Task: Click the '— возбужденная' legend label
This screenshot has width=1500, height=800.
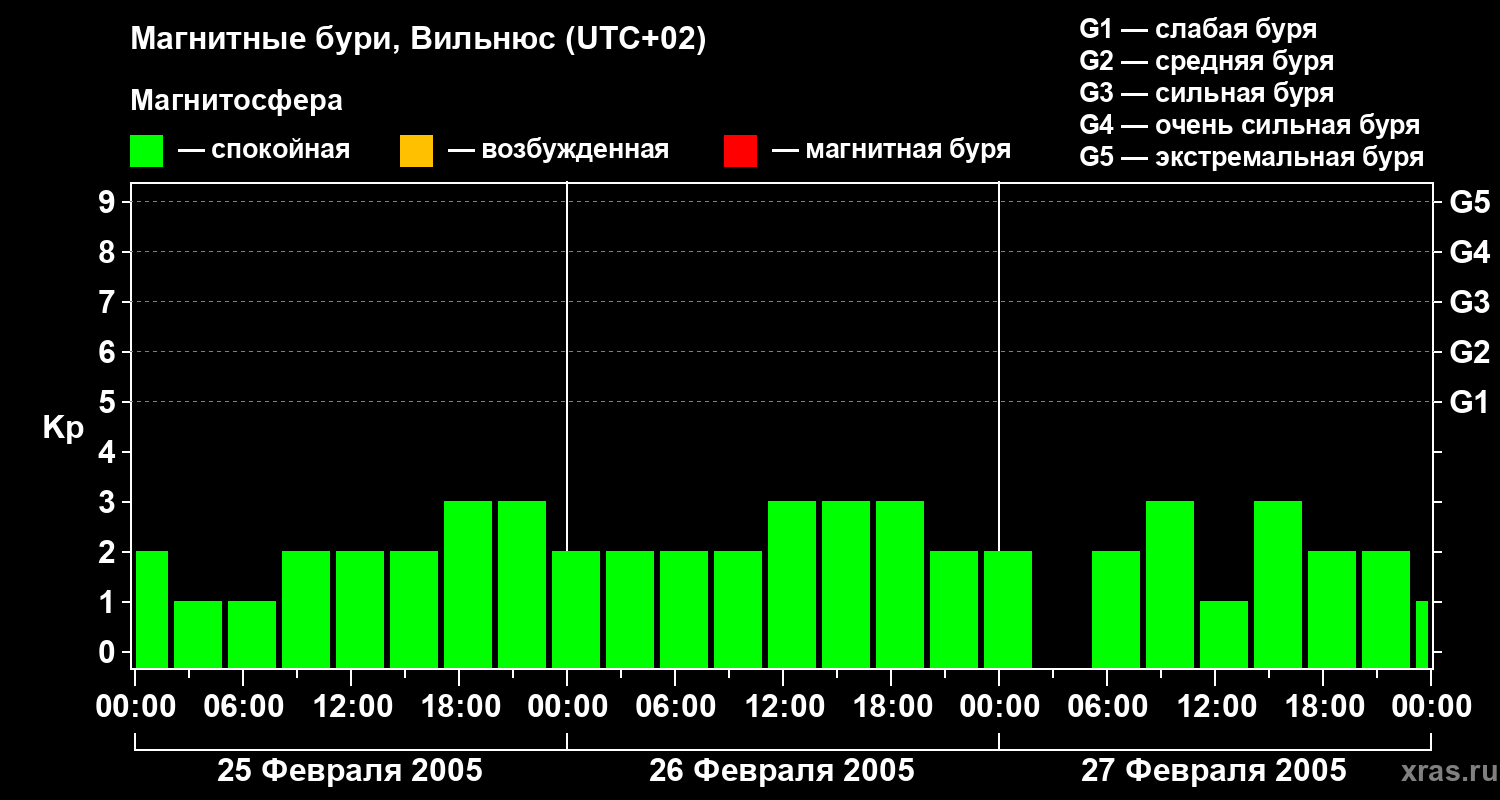Action: point(558,150)
